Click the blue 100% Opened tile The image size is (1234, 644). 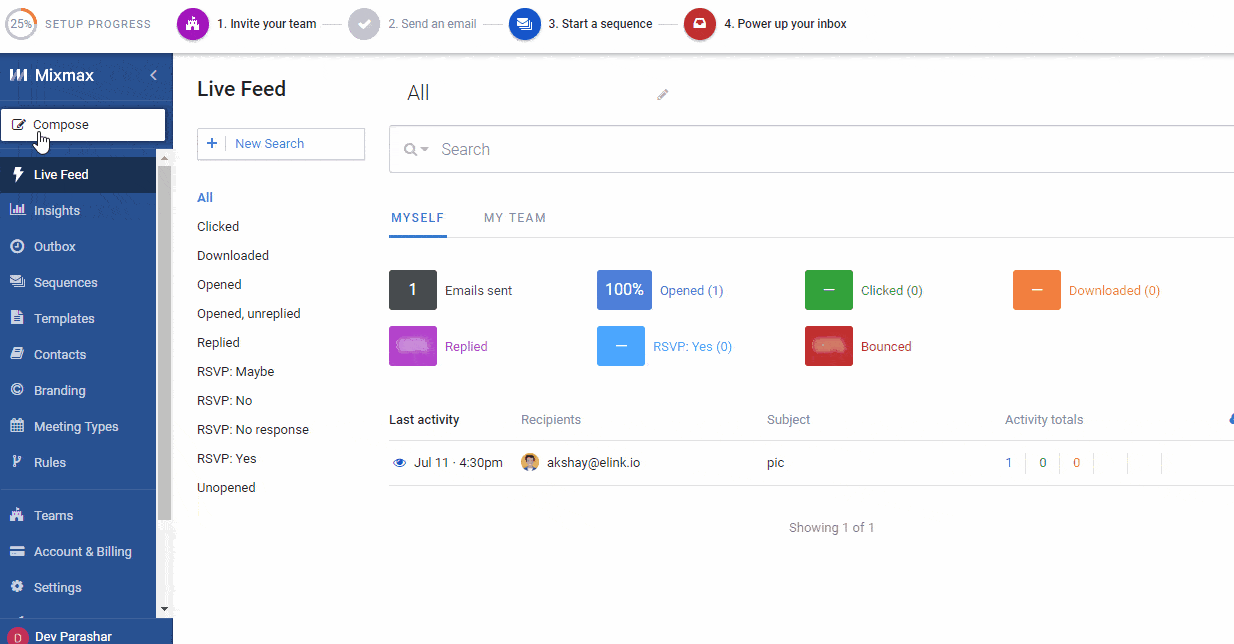624,290
